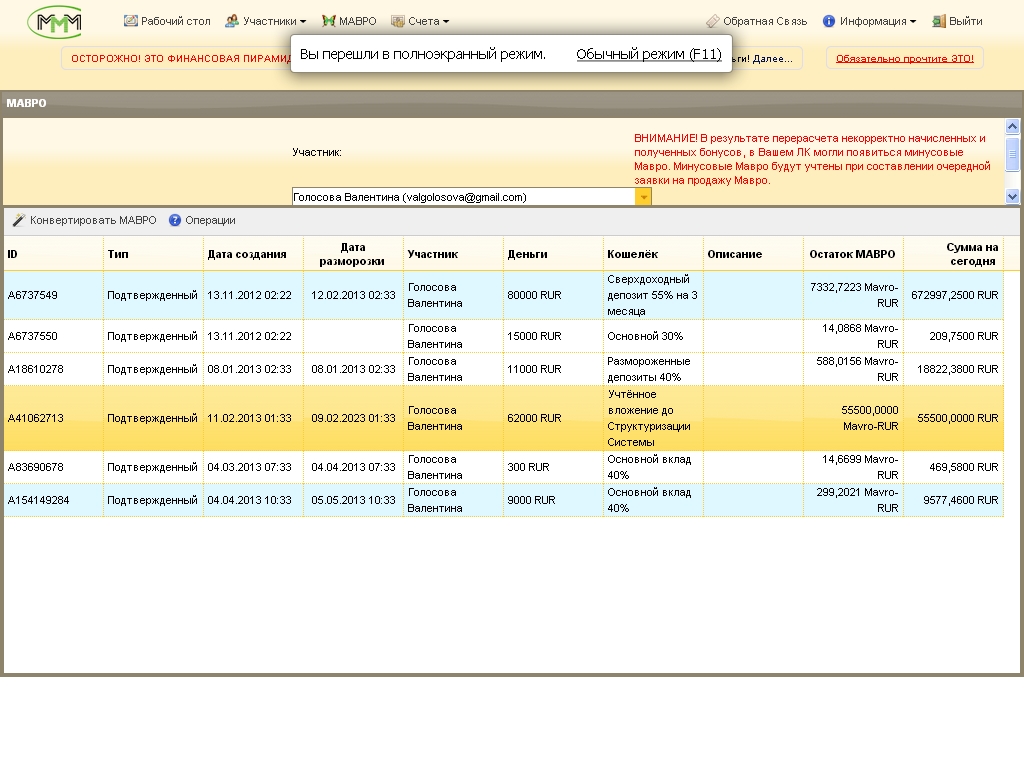Select row A154149284
Screen dimensions: 1024x768
[504, 500]
